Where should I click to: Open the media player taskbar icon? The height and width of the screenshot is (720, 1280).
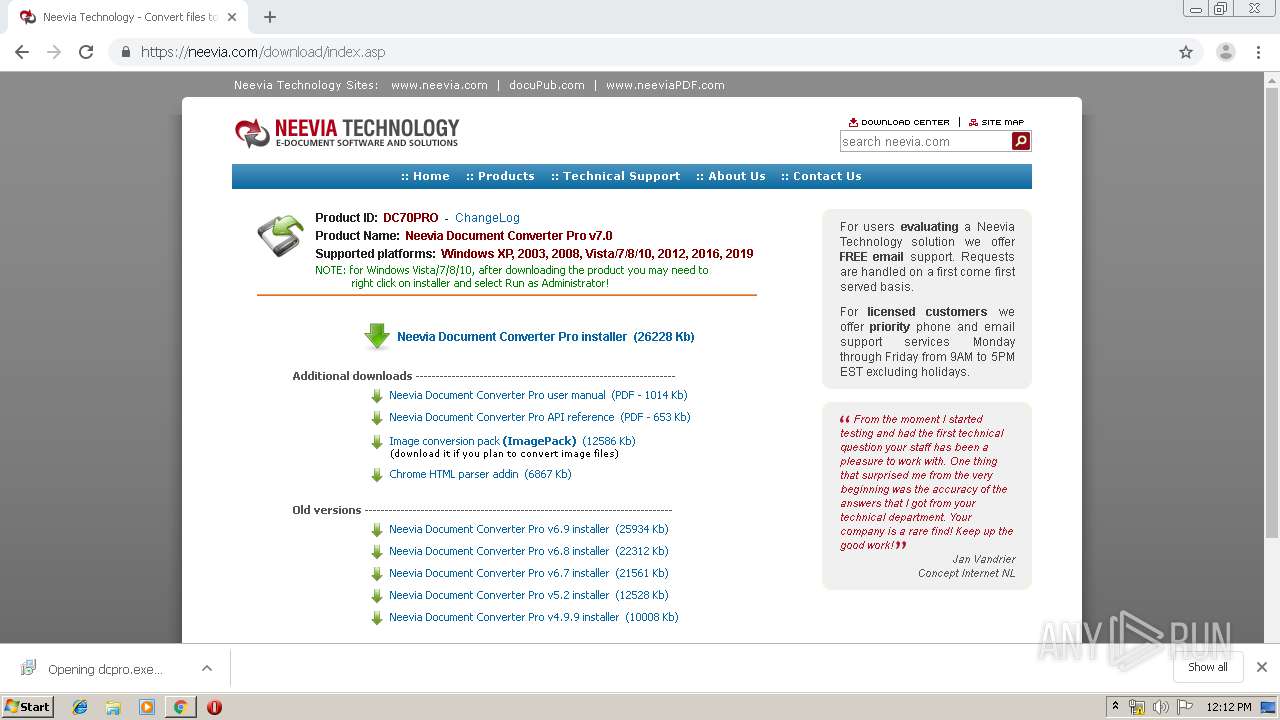[x=147, y=707]
